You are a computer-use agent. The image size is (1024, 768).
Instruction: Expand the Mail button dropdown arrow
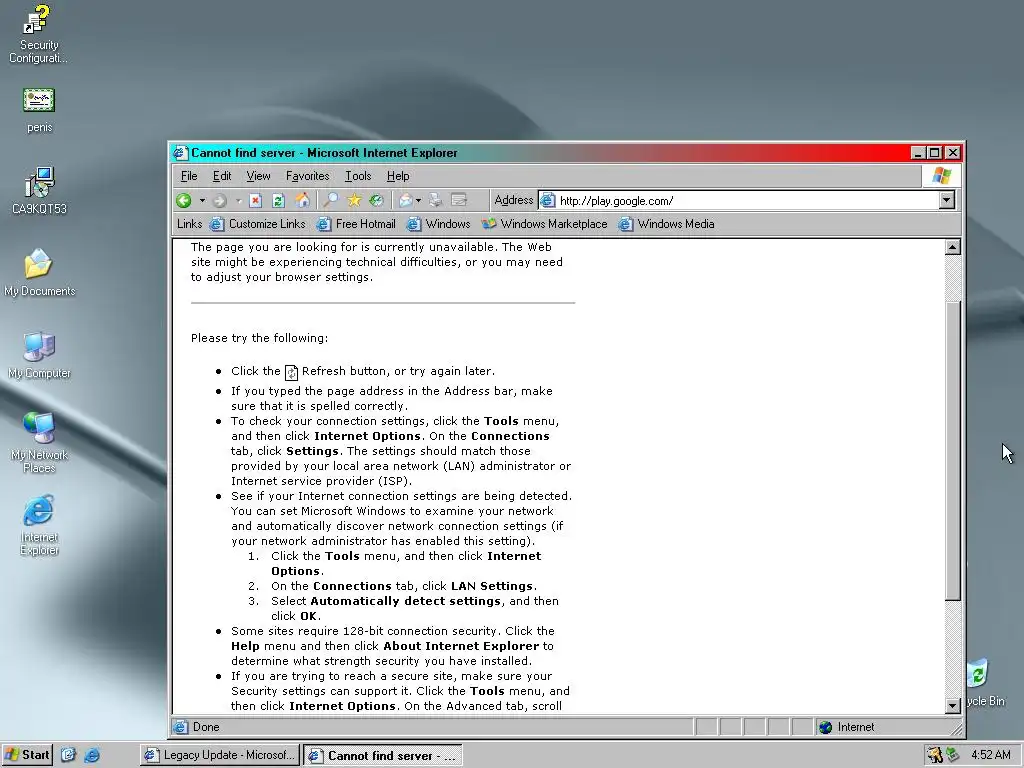(x=419, y=200)
